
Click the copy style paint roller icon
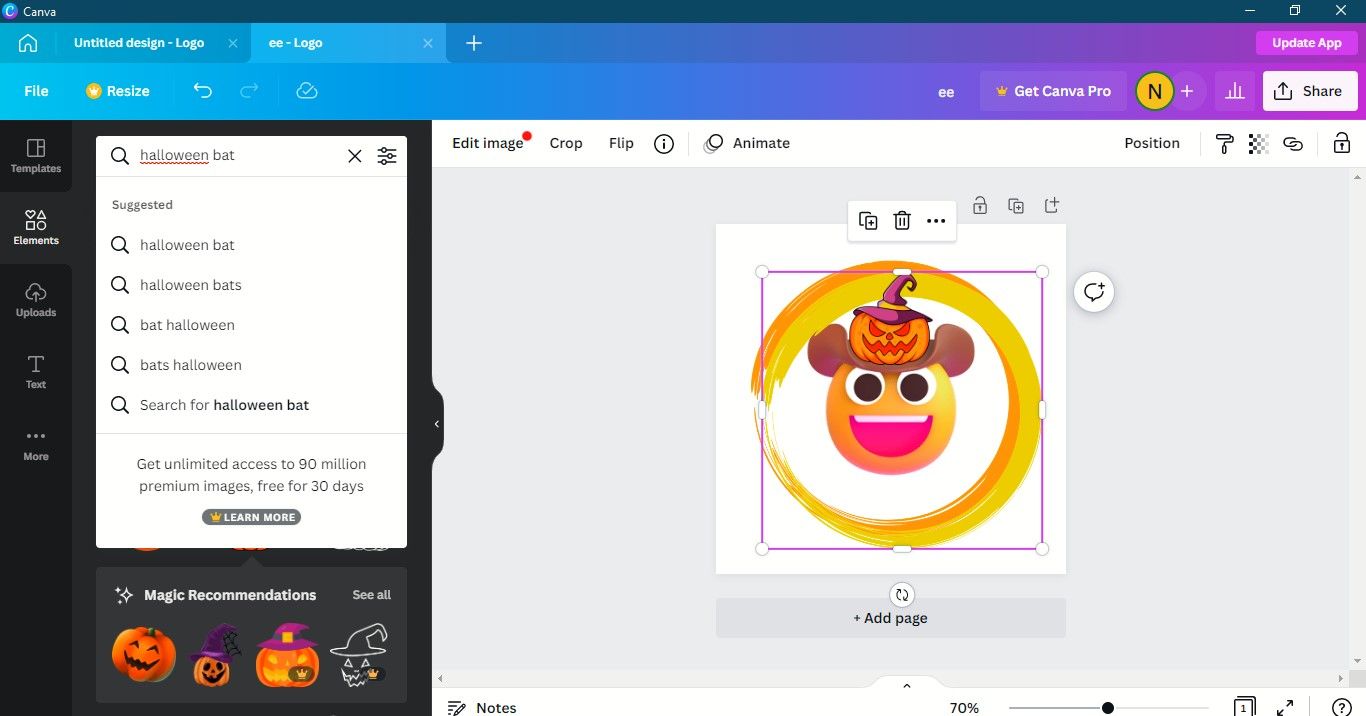click(x=1225, y=144)
